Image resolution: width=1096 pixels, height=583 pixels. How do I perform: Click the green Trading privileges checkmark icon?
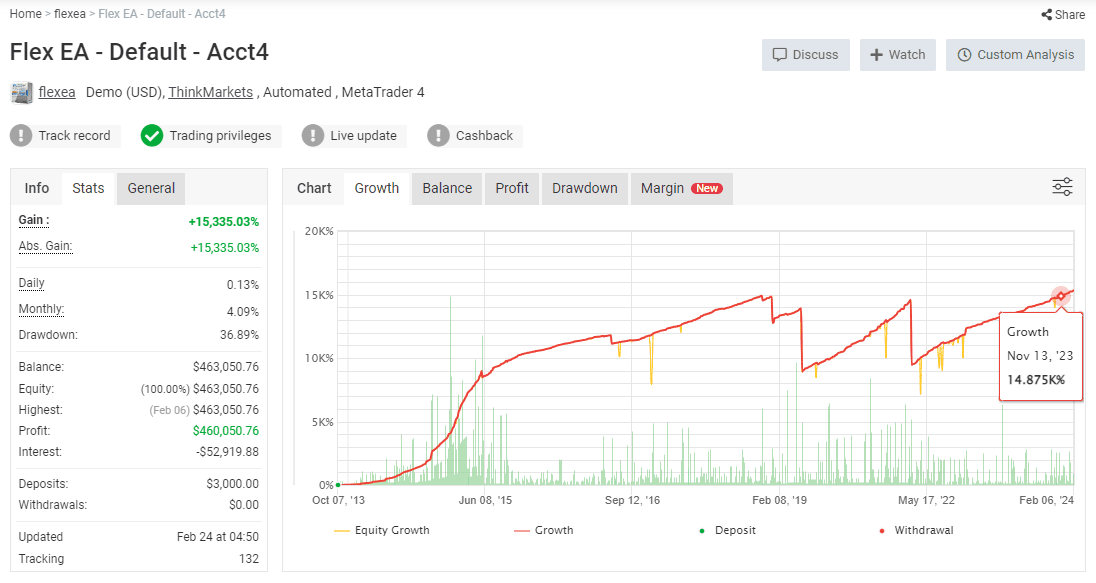[x=152, y=136]
